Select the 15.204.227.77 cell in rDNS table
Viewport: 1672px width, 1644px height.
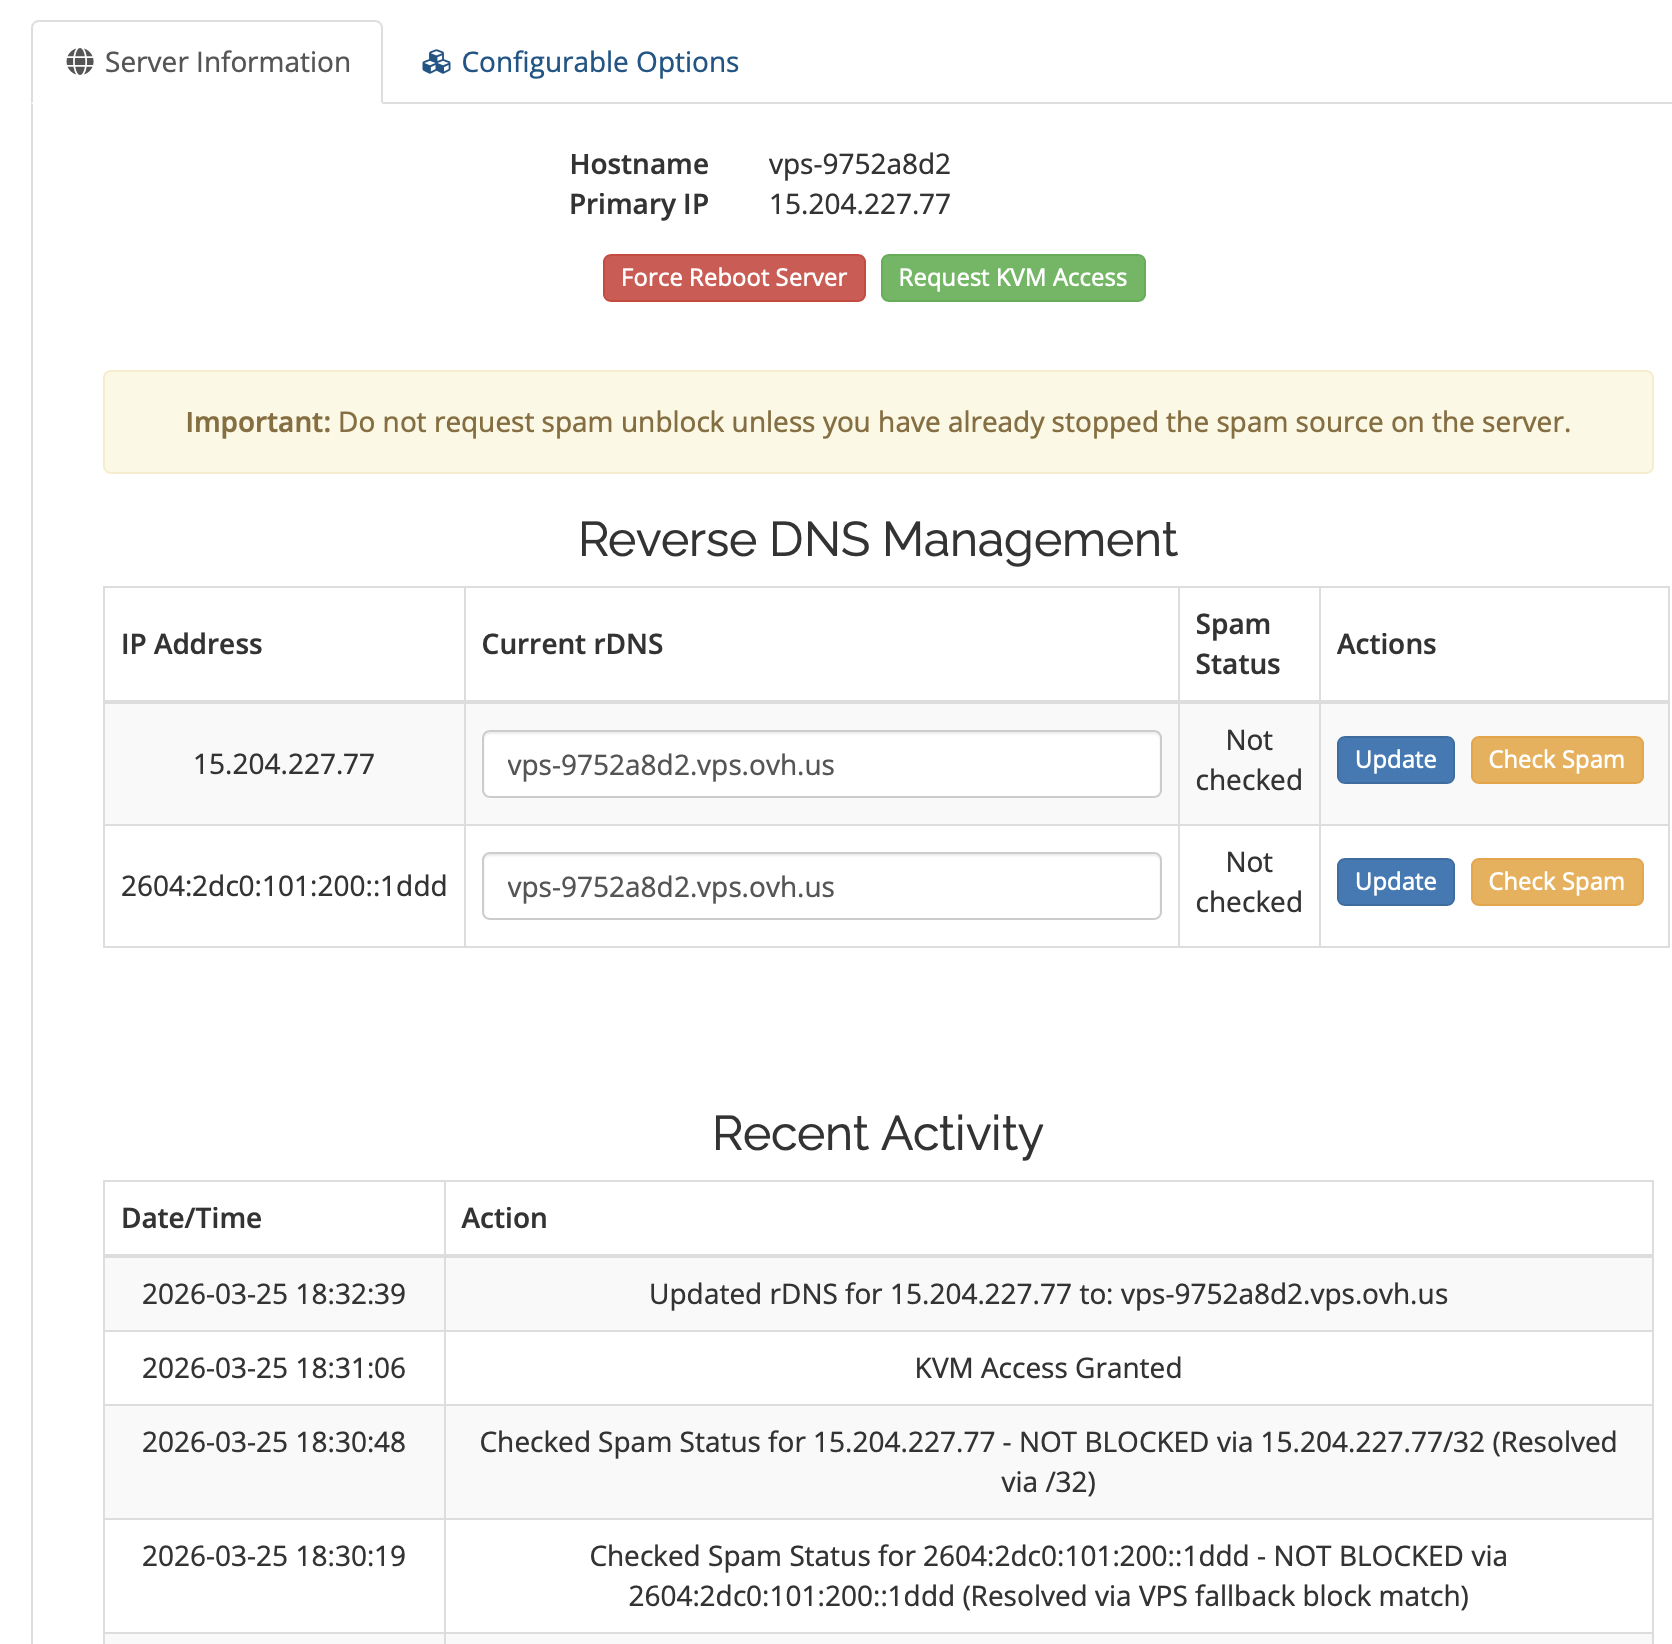[x=284, y=765]
